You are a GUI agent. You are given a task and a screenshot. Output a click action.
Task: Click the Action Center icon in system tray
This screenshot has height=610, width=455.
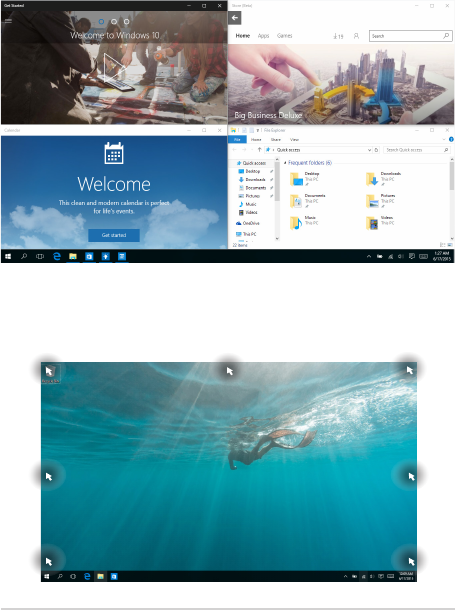coord(411,256)
